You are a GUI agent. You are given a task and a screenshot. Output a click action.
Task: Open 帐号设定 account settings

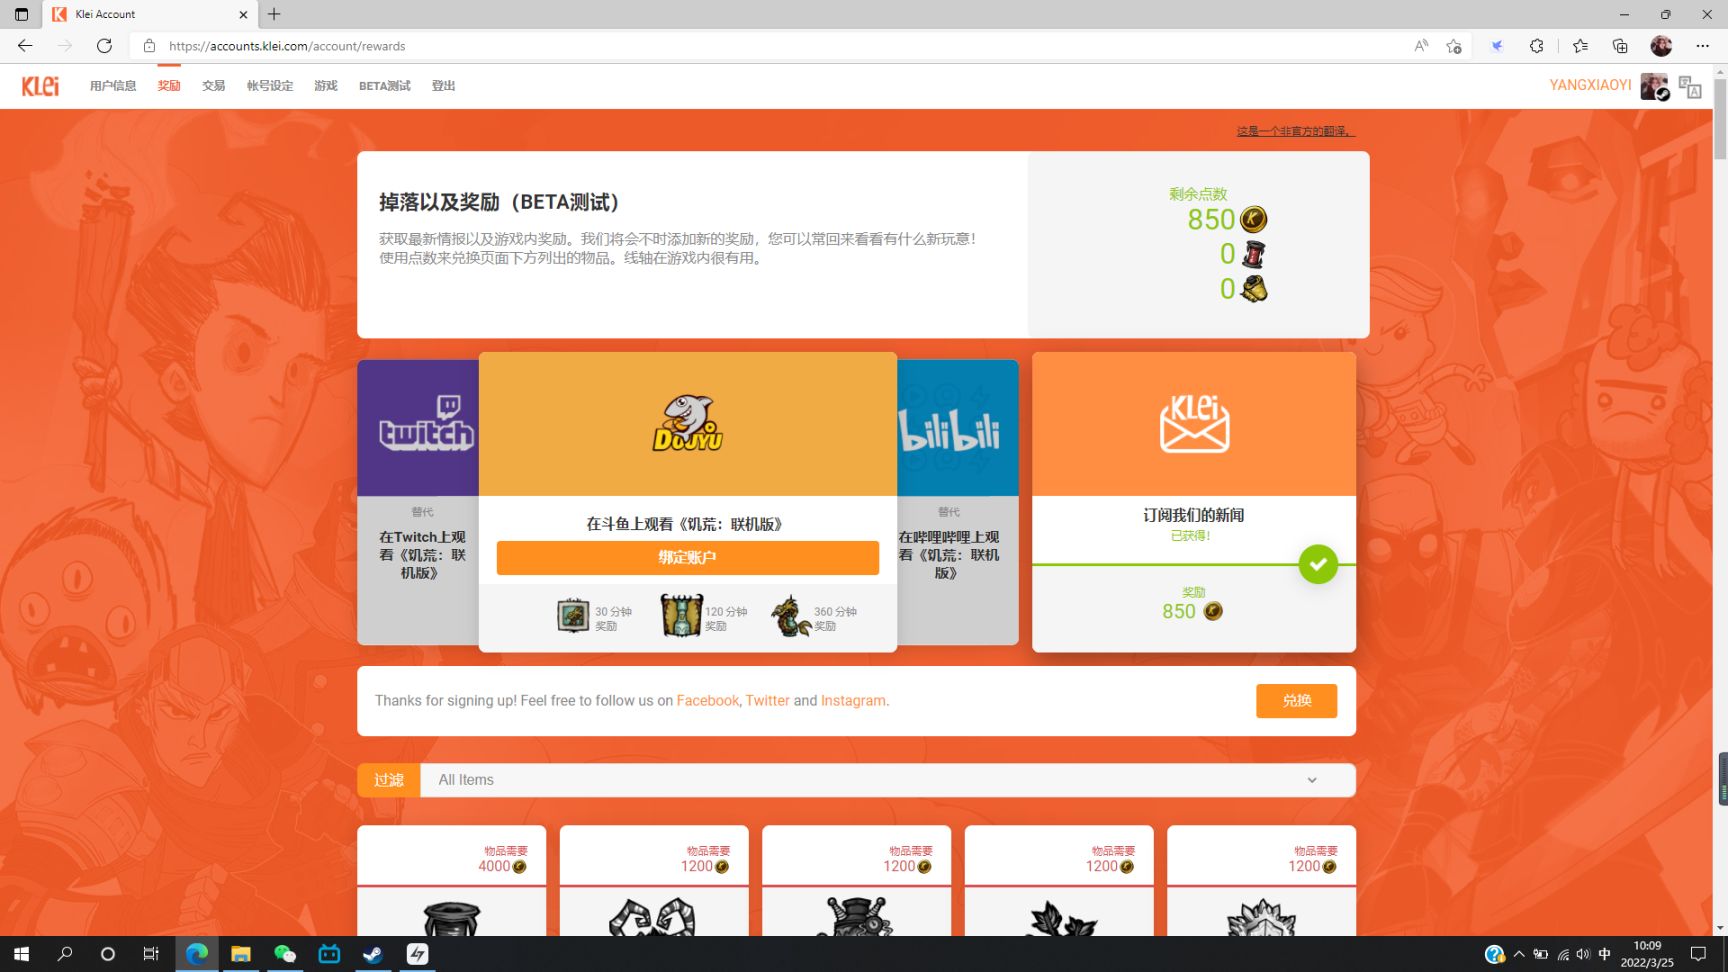tap(270, 86)
